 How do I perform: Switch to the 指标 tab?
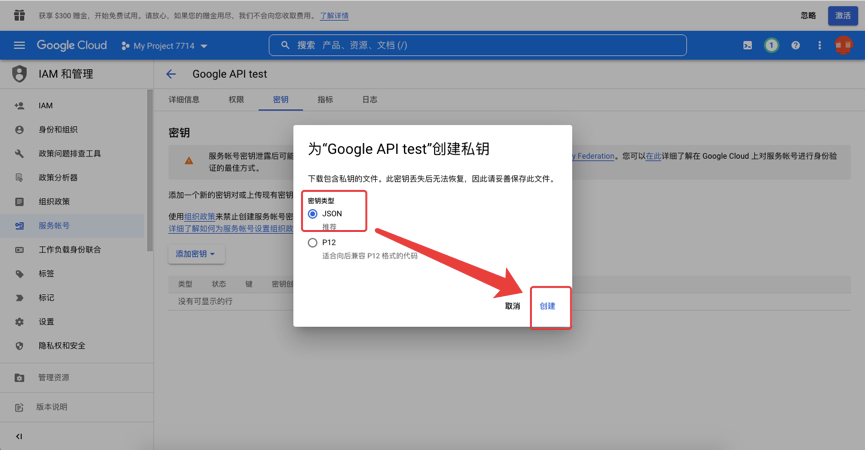[325, 99]
